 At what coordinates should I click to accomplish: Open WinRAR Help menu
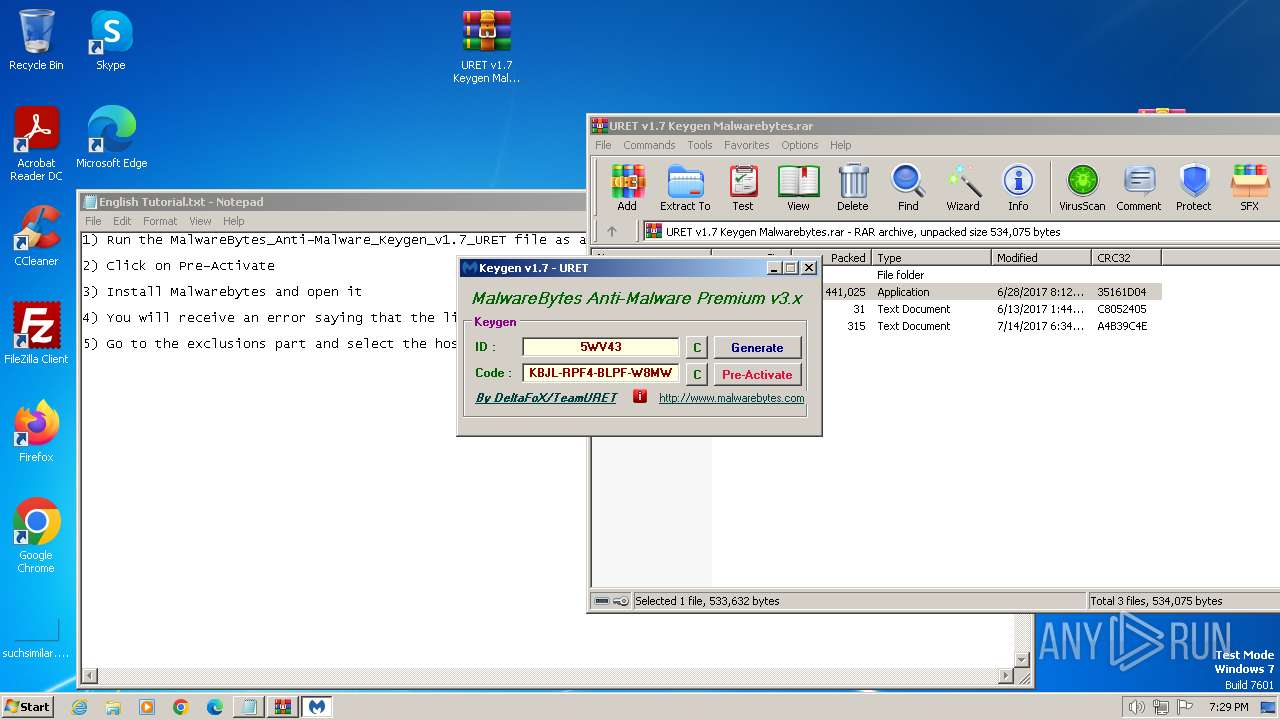pyautogui.click(x=840, y=145)
